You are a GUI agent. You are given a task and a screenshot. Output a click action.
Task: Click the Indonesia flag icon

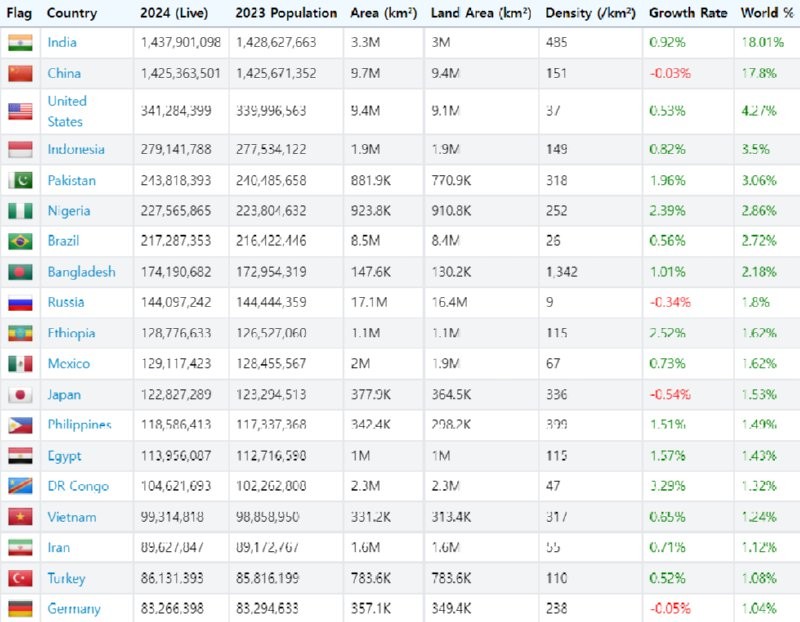[x=20, y=150]
